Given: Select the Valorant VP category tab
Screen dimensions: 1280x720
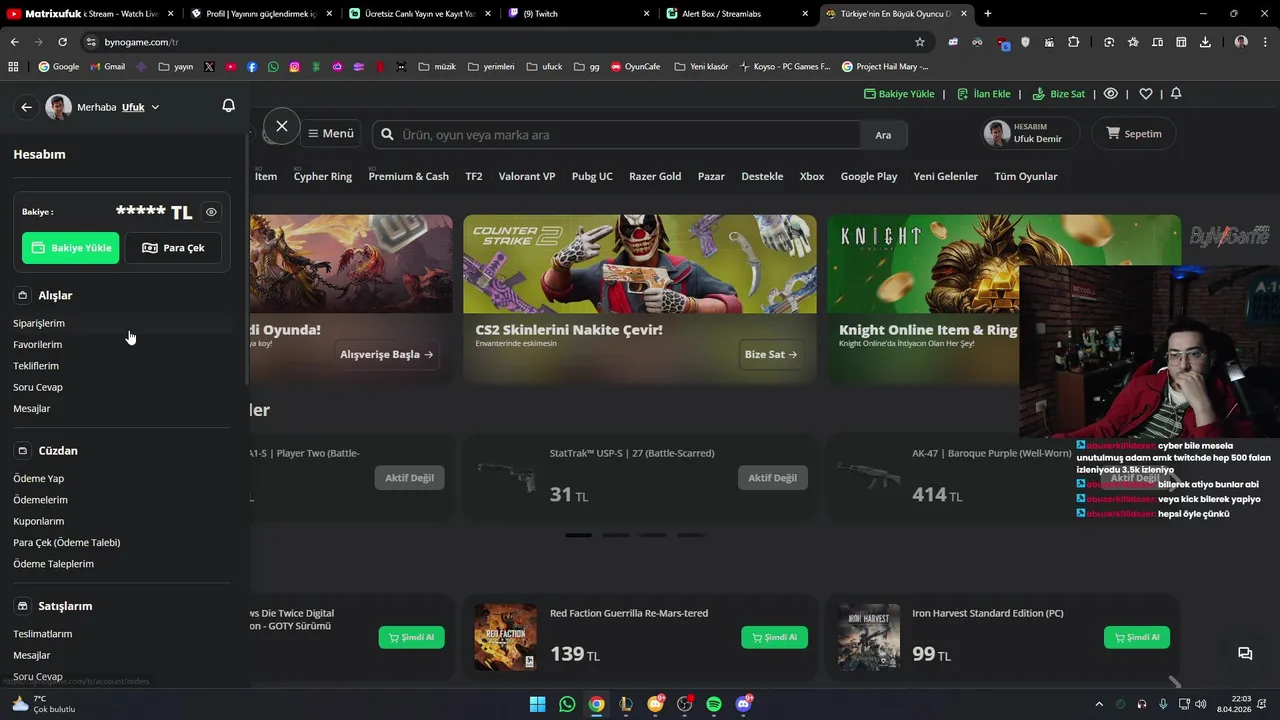Looking at the screenshot, I should tap(527, 176).
